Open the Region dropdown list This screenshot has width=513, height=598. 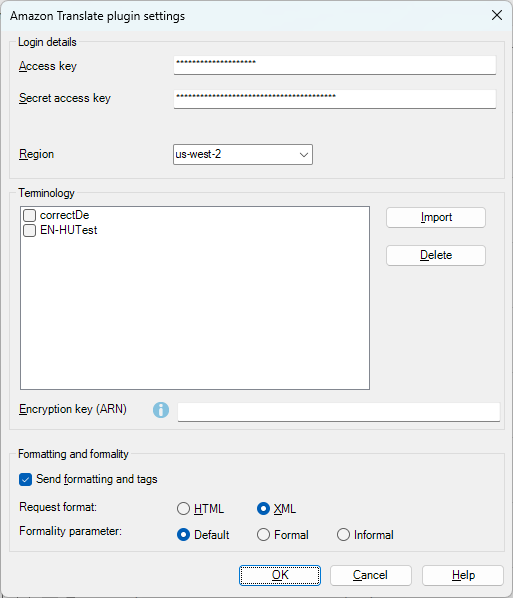tap(243, 154)
